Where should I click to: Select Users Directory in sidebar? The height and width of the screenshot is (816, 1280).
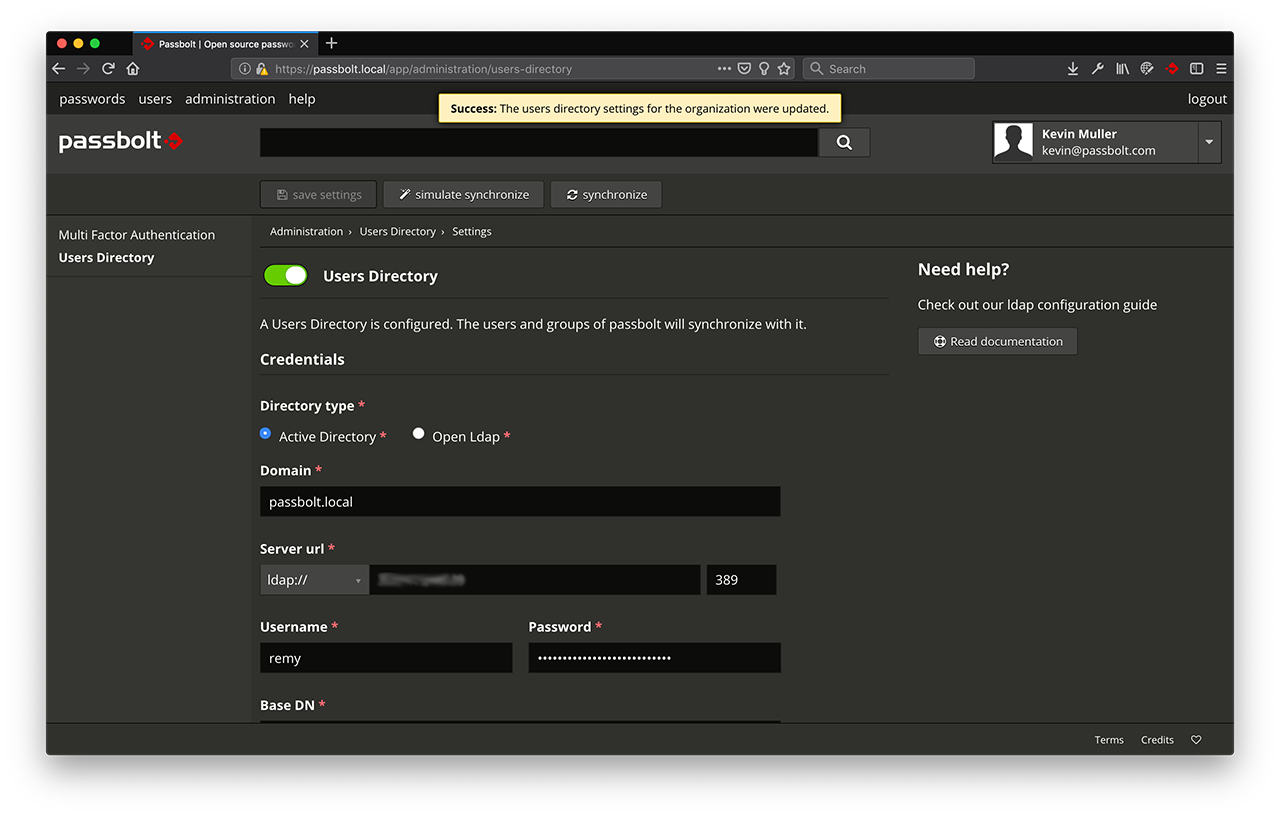(106, 257)
